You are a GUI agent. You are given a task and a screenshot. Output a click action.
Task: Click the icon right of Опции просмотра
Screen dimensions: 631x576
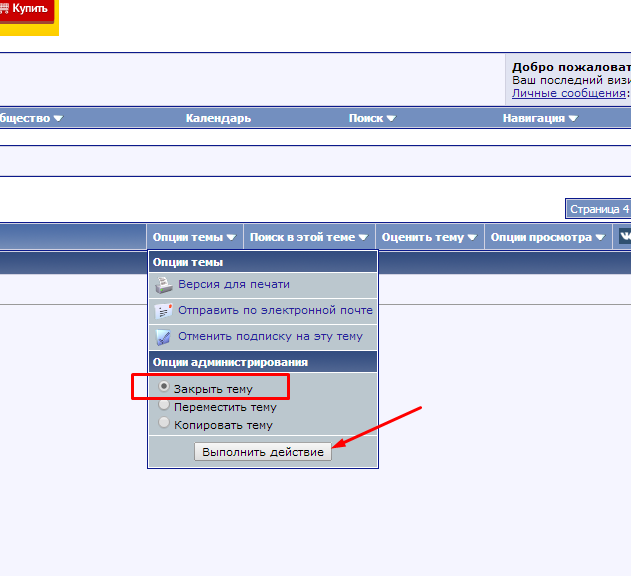[x=625, y=237]
